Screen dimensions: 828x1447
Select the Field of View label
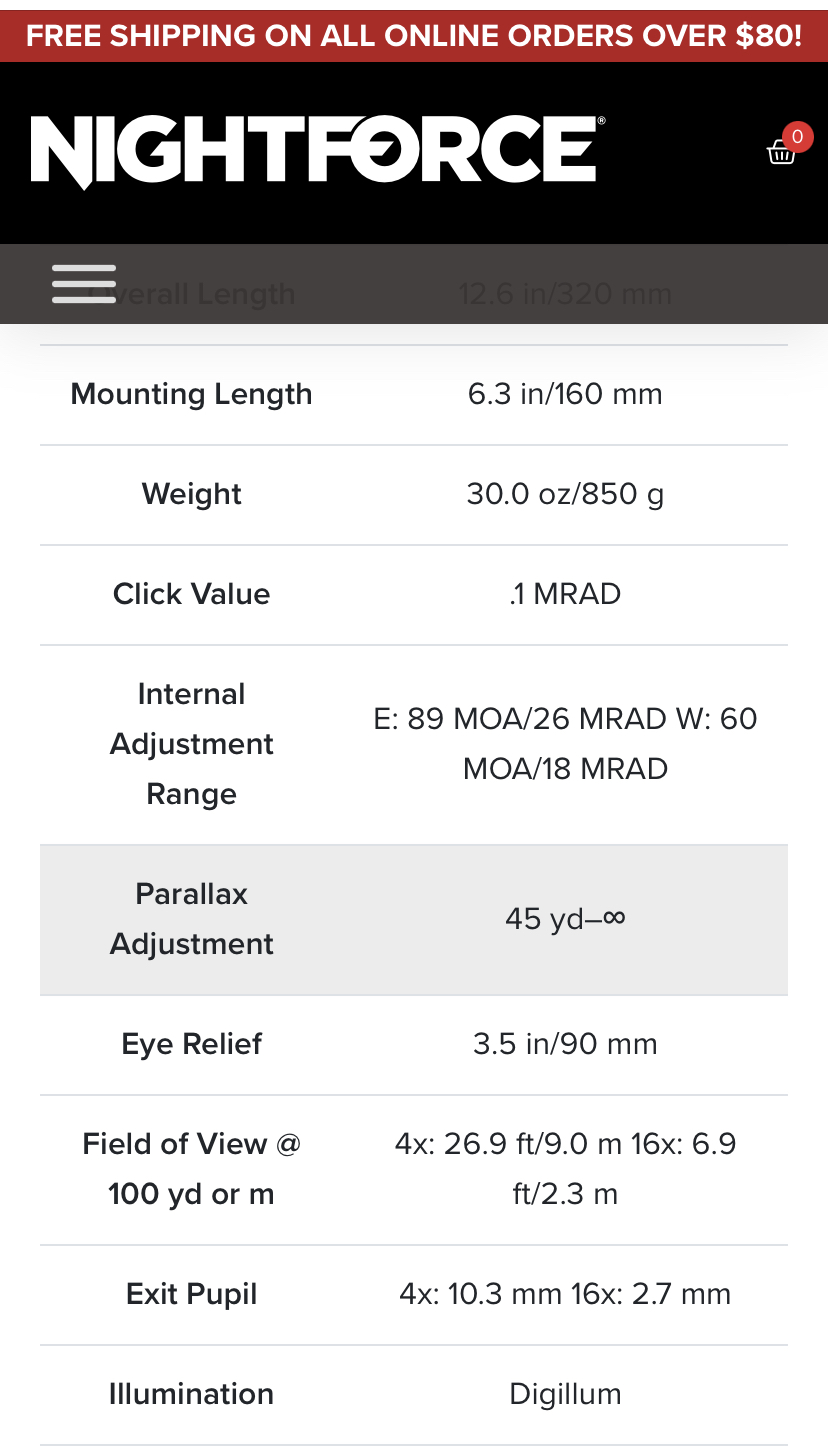coord(192,1169)
